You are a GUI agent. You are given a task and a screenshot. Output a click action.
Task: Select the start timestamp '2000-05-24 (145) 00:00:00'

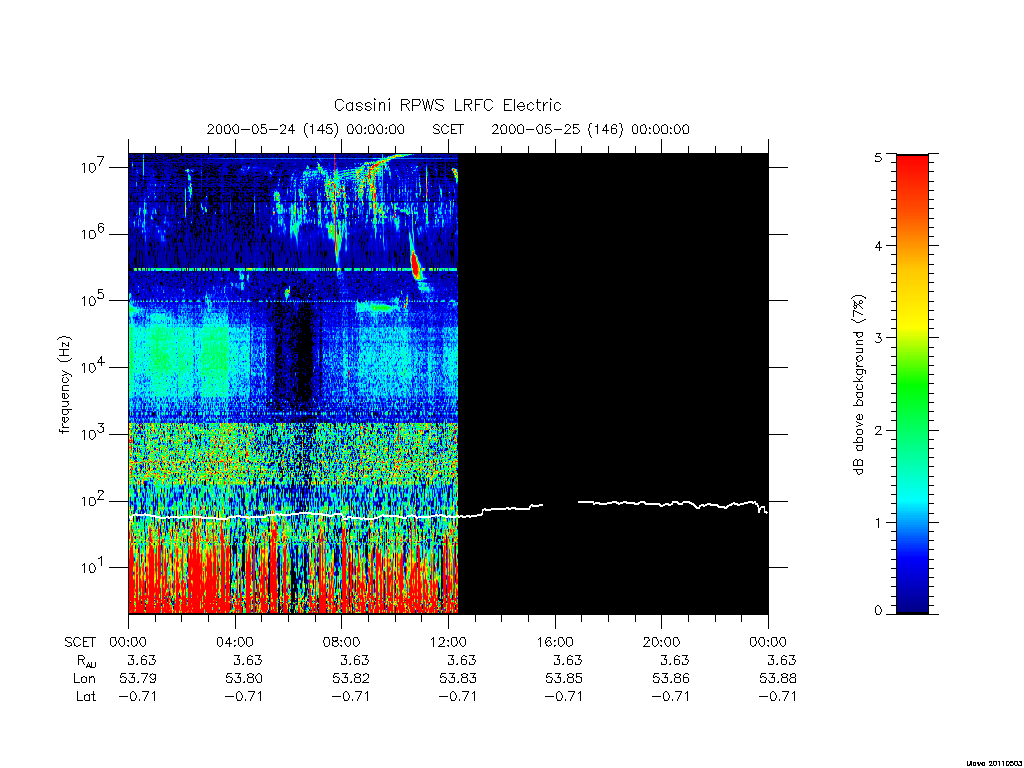click(306, 129)
